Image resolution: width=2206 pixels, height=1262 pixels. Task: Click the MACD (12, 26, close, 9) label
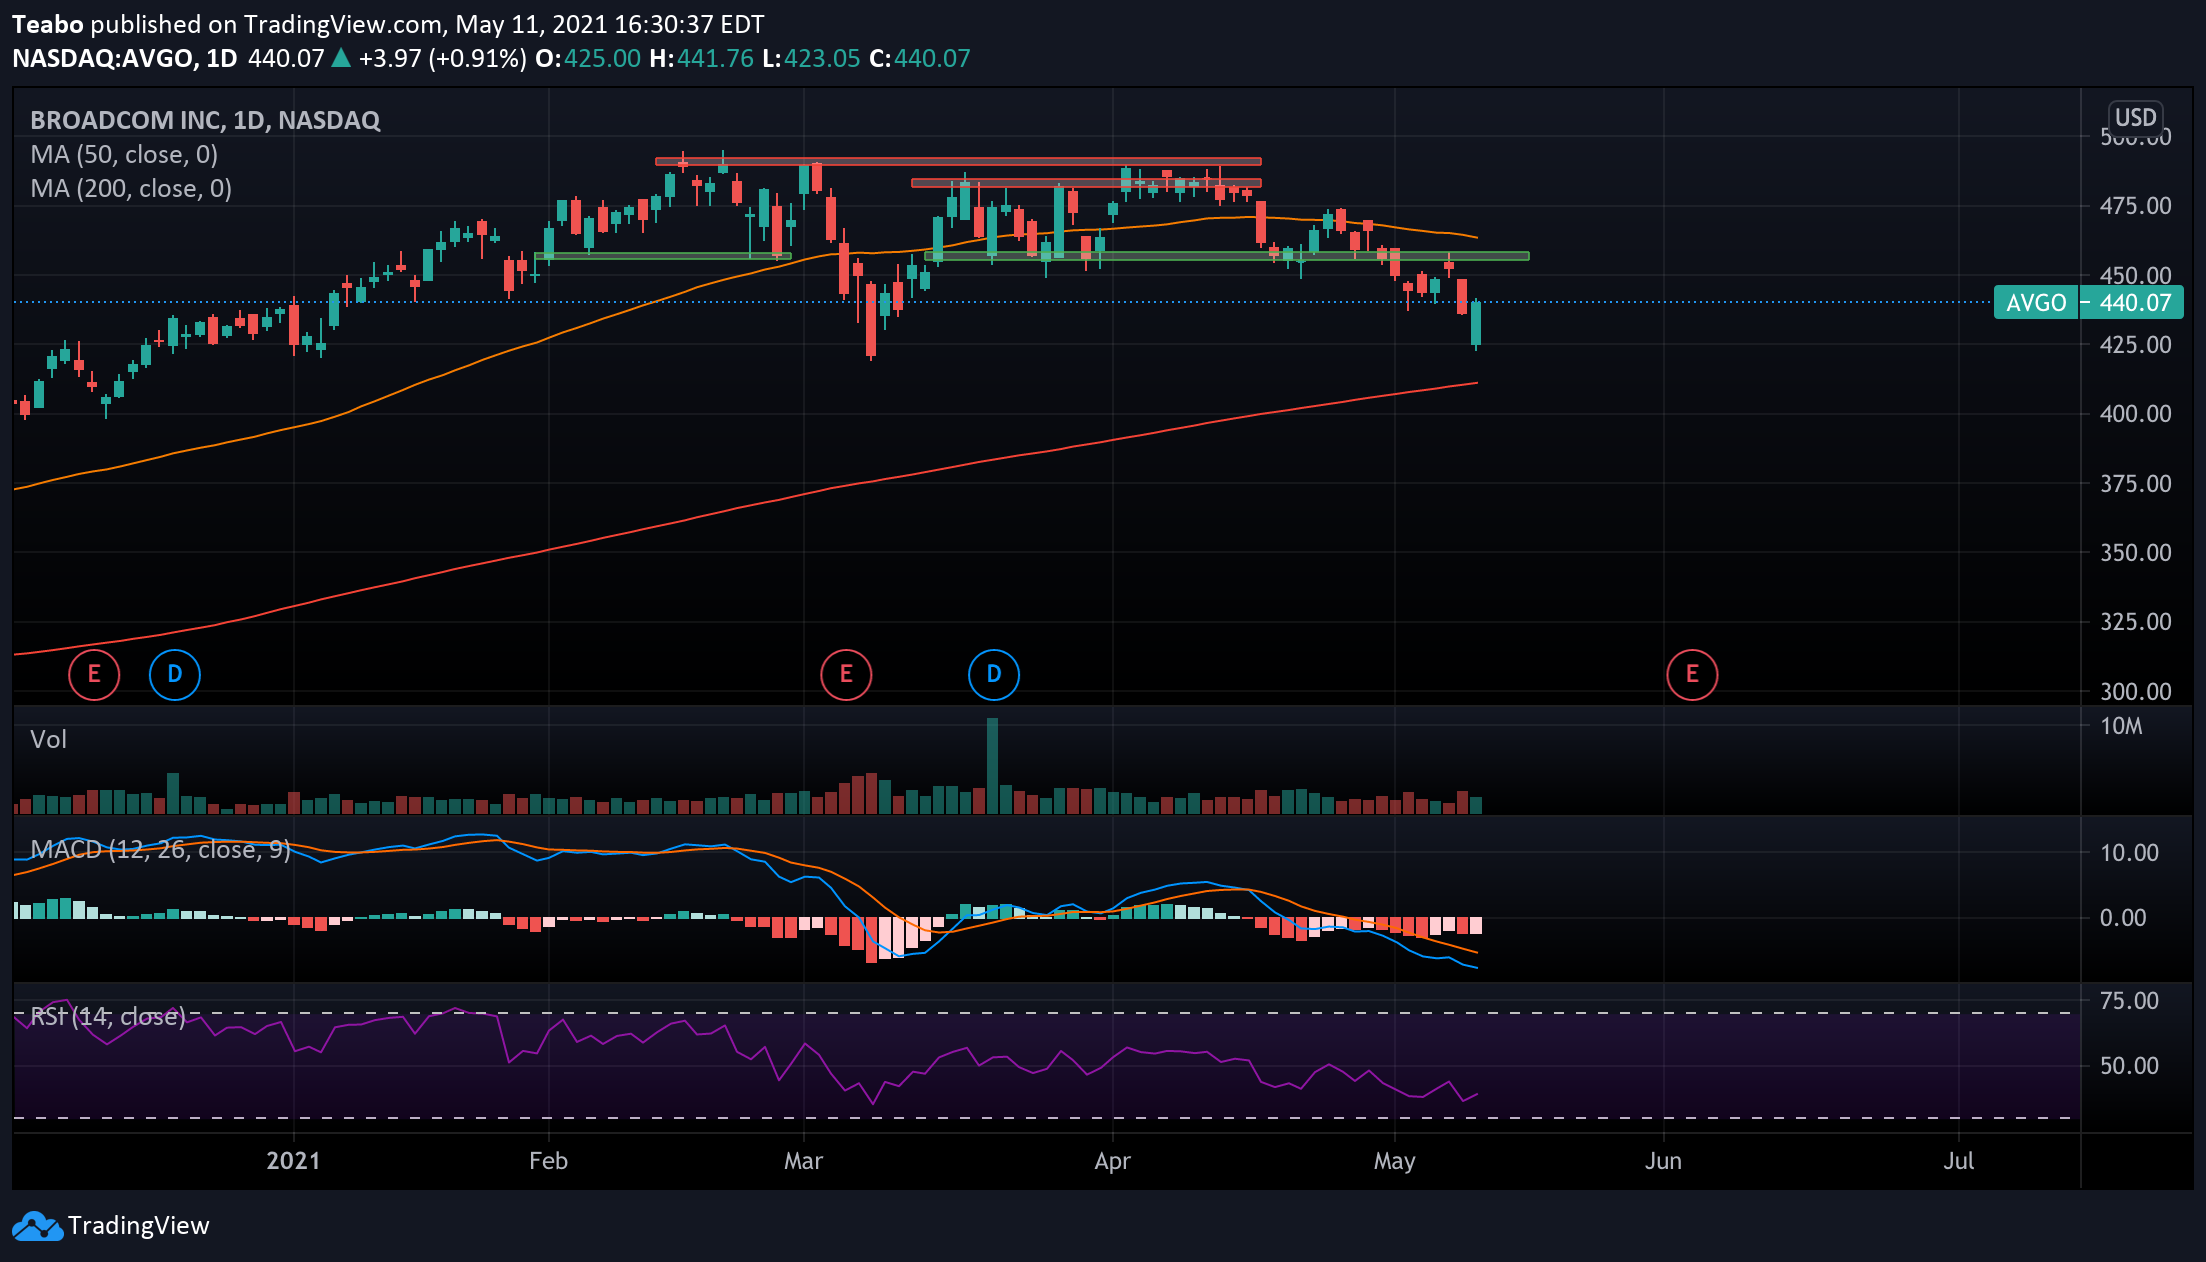pyautogui.click(x=160, y=849)
